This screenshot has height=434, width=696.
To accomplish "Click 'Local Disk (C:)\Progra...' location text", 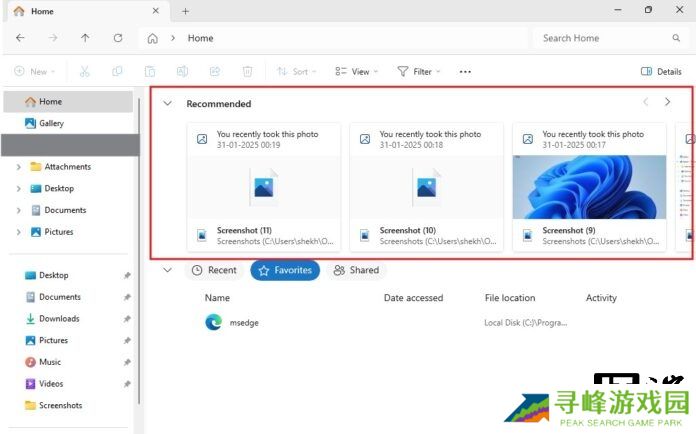I will (x=526, y=323).
